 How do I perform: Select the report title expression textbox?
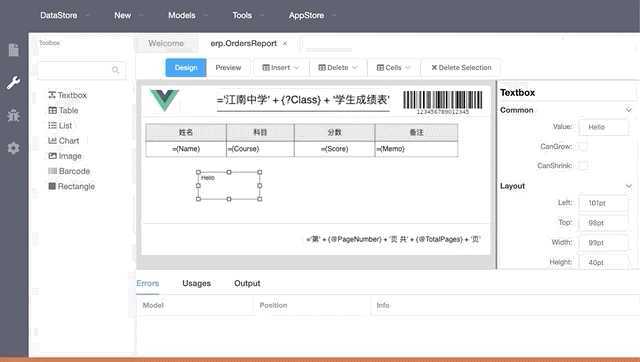pos(303,100)
